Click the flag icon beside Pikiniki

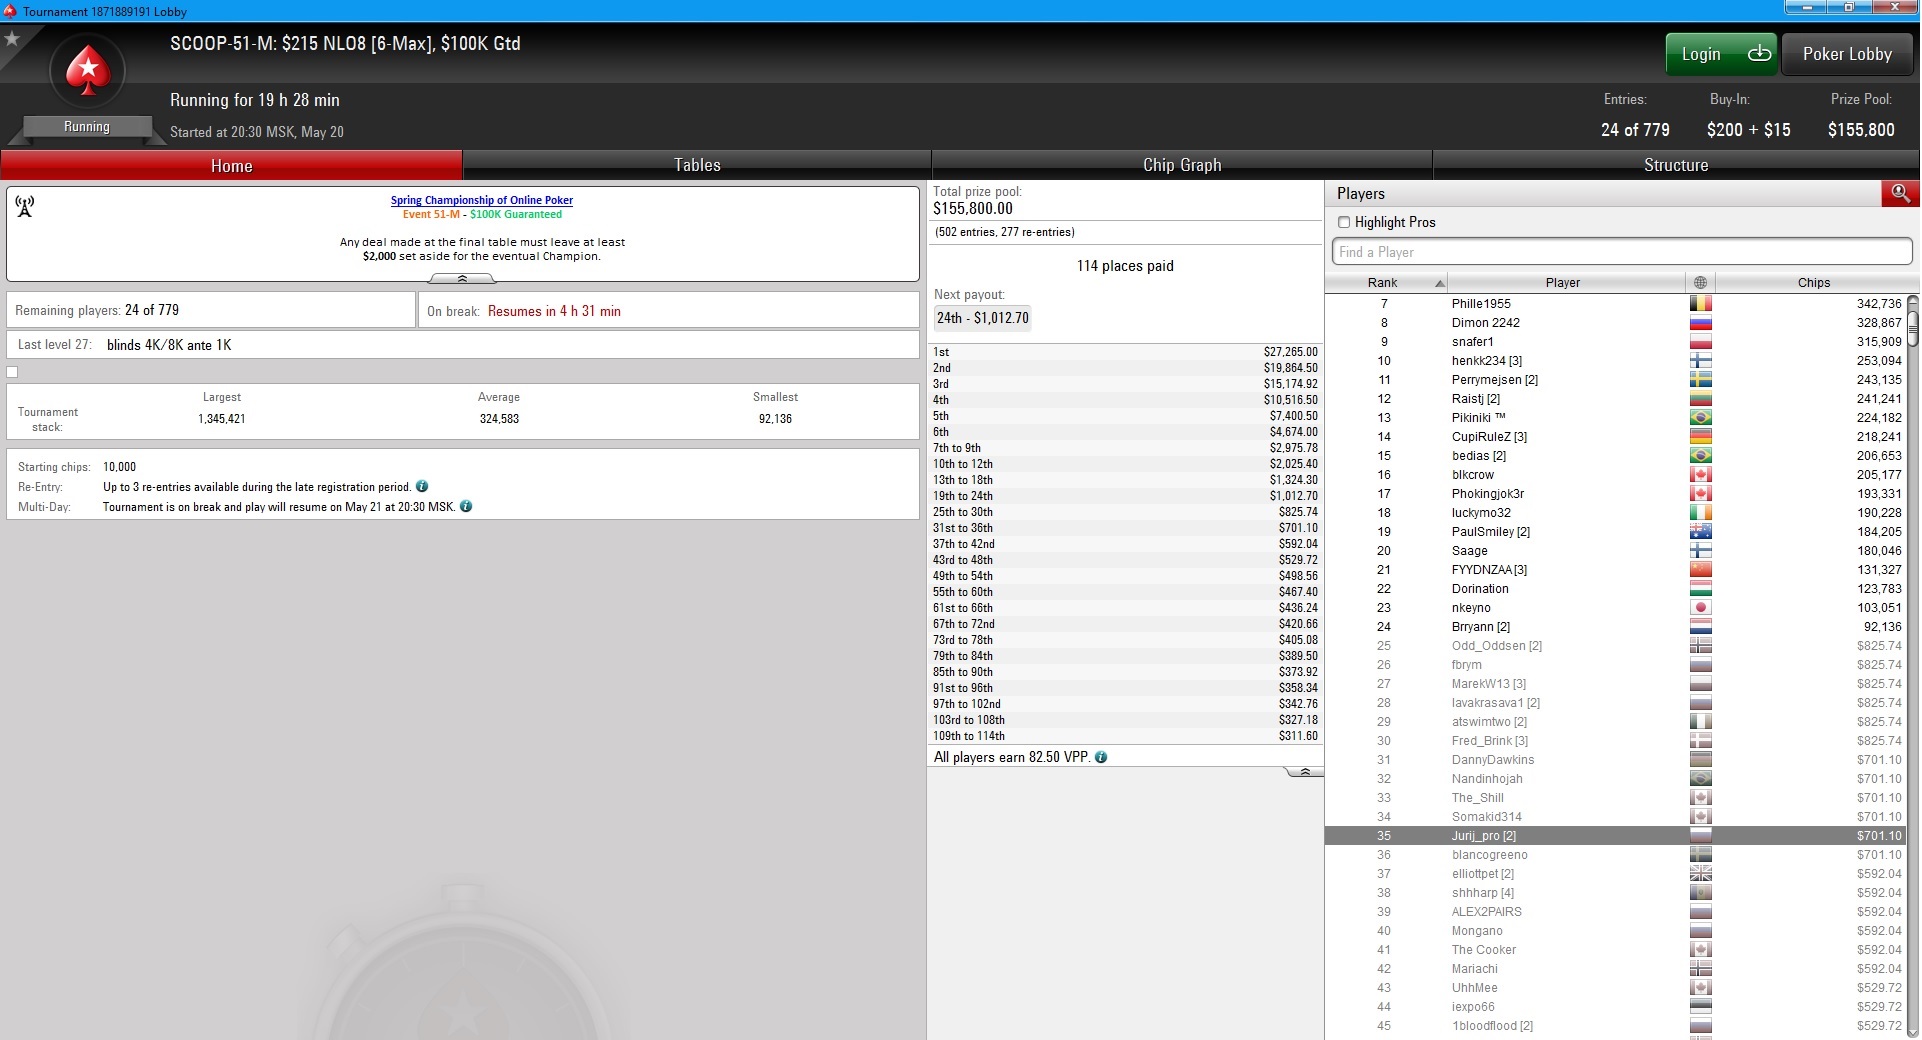pos(1700,418)
